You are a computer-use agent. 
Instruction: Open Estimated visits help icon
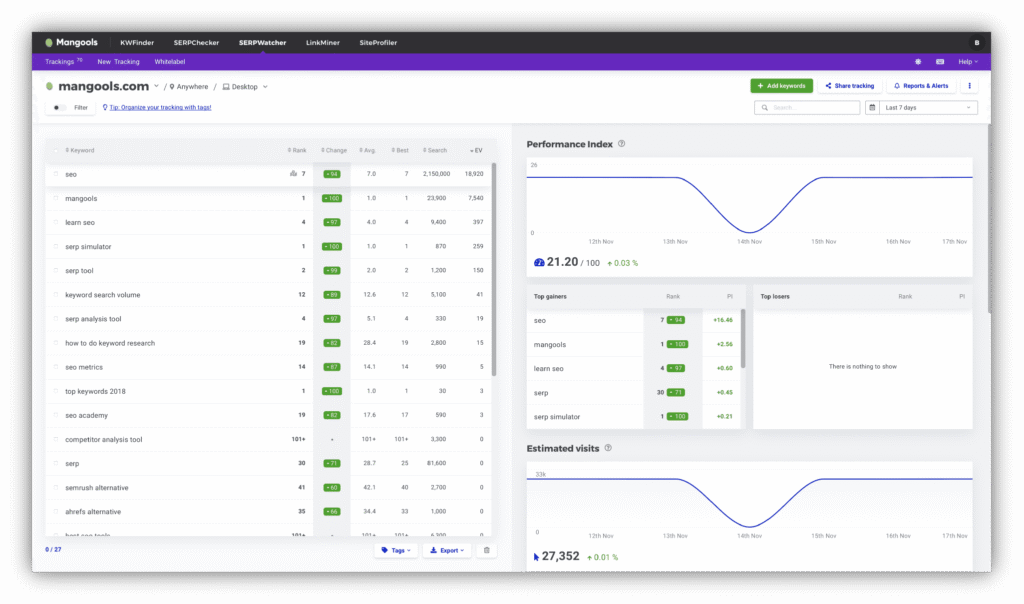point(608,448)
